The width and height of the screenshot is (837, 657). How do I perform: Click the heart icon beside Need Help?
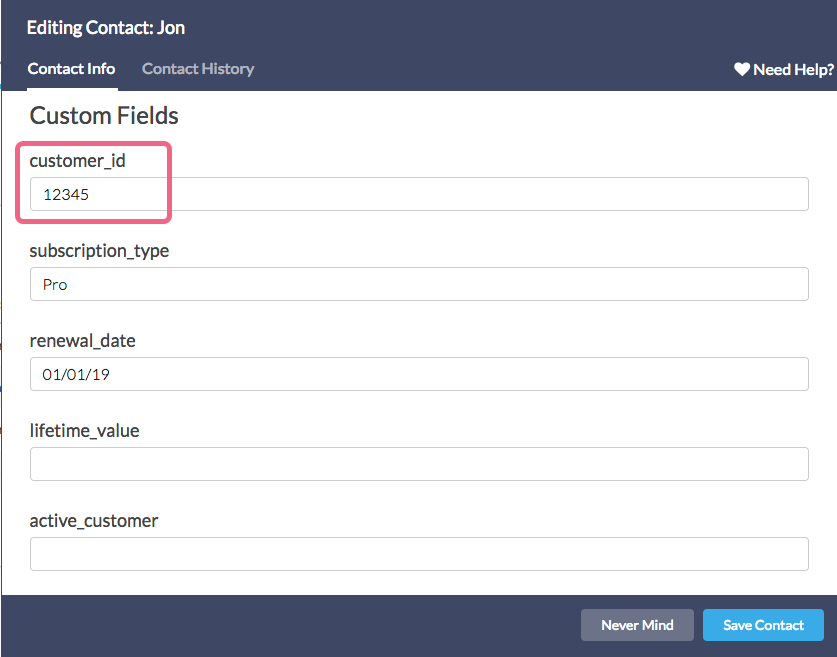coord(742,69)
